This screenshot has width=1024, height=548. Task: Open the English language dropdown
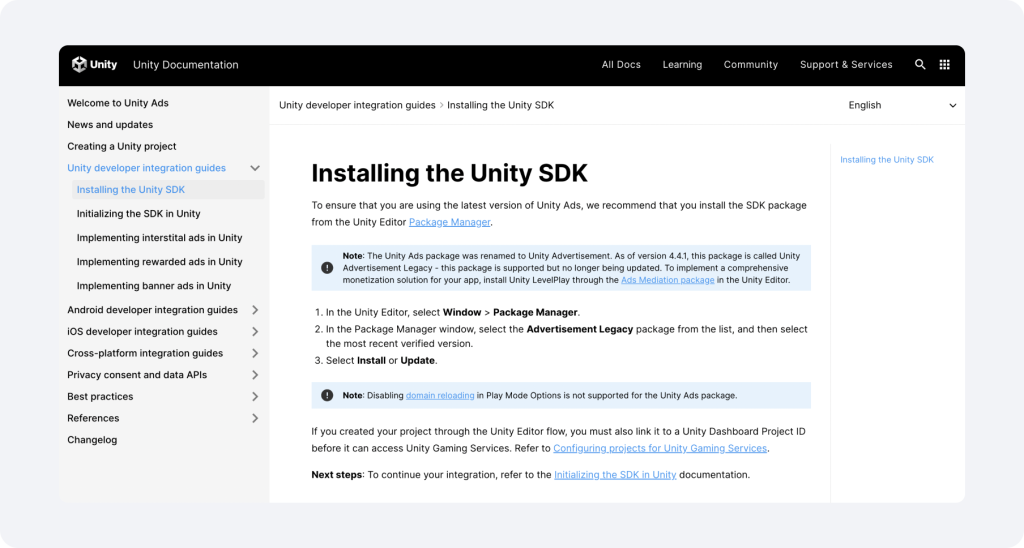pos(902,105)
